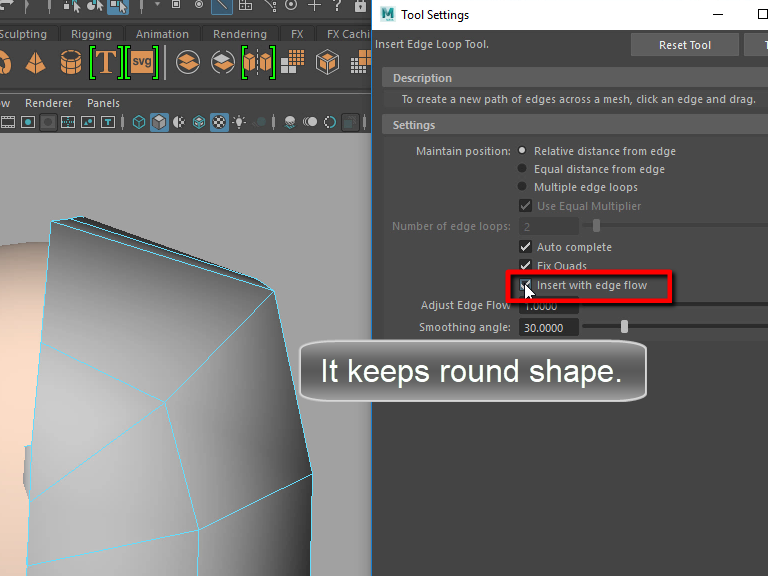Click the Mirror tool shelf icon
Image resolution: width=768 pixels, height=576 pixels.
258,63
